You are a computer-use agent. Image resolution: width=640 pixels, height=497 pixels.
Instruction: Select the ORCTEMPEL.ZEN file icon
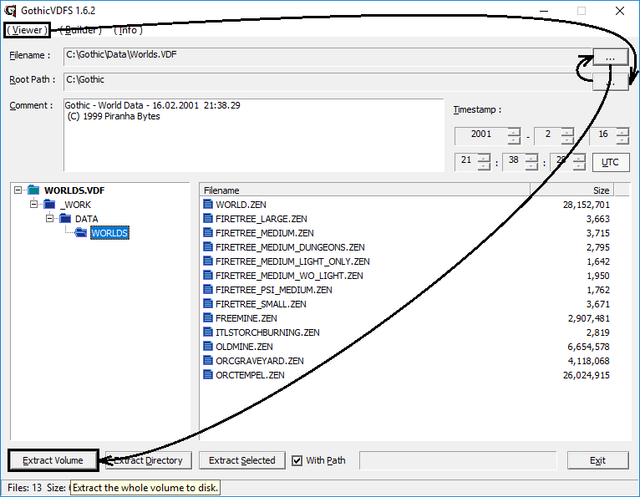(208, 375)
